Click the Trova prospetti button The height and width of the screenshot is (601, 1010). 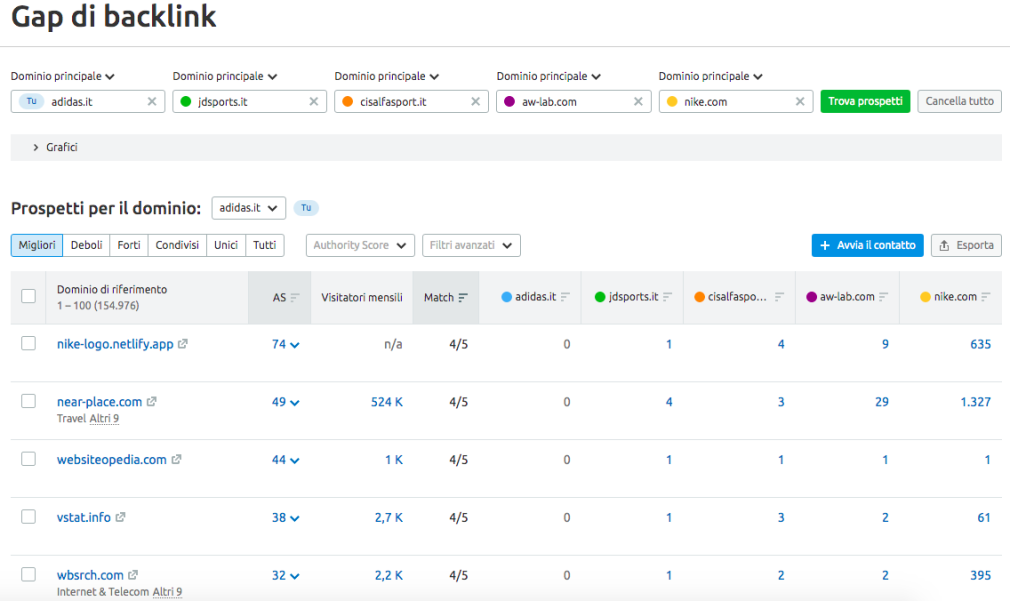click(865, 101)
